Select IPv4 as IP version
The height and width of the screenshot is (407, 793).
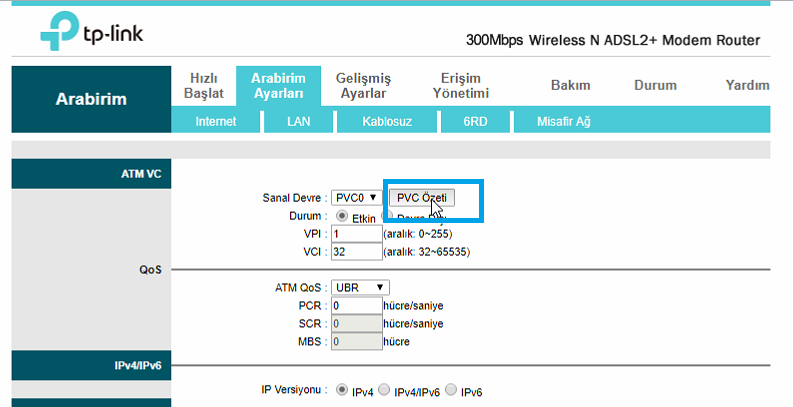point(342,390)
